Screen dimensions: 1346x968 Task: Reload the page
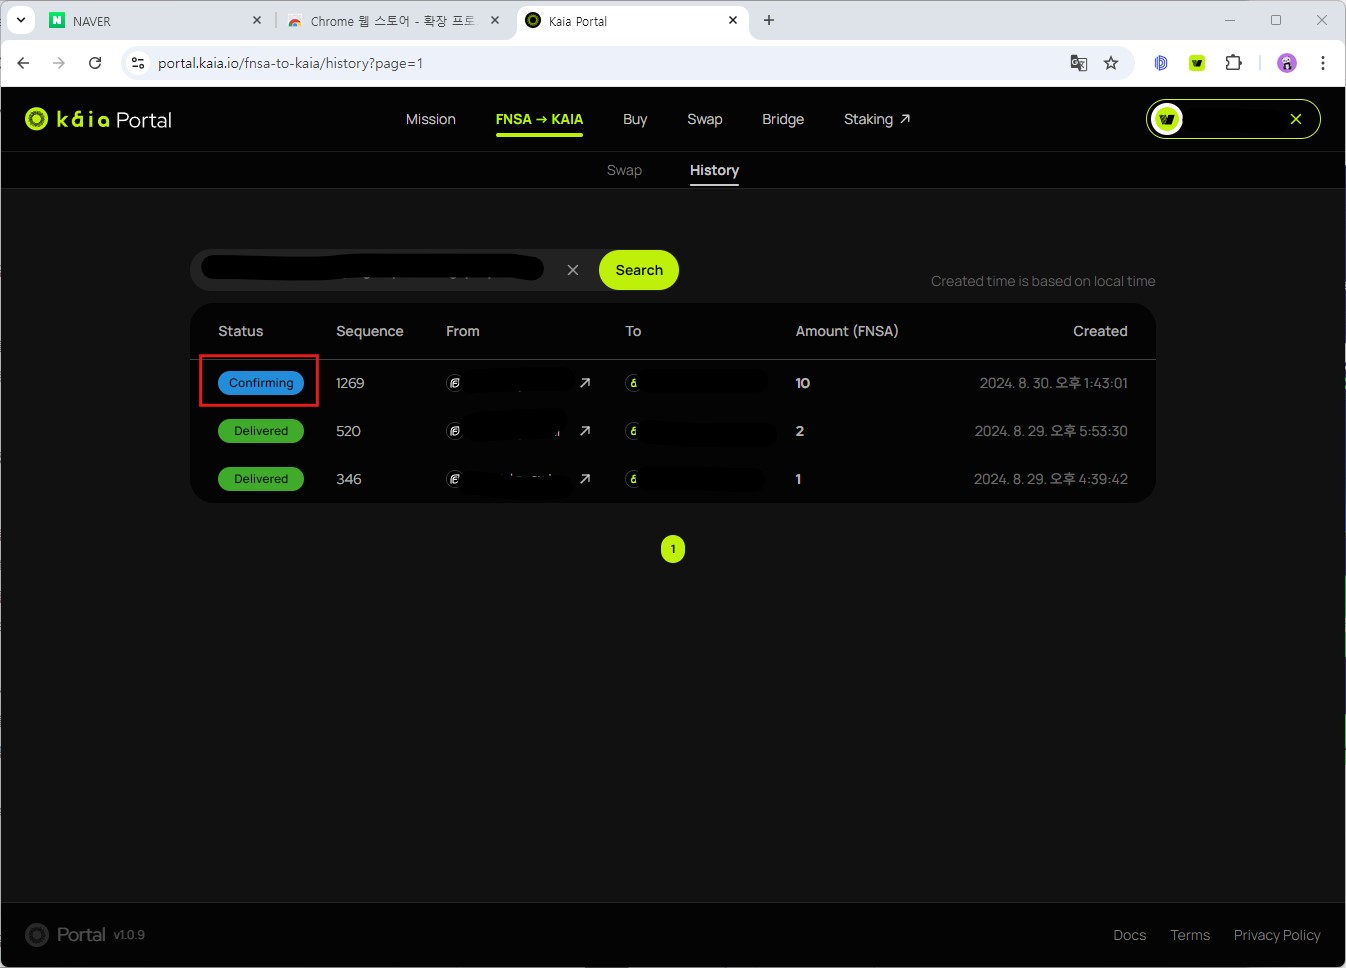[x=95, y=63]
